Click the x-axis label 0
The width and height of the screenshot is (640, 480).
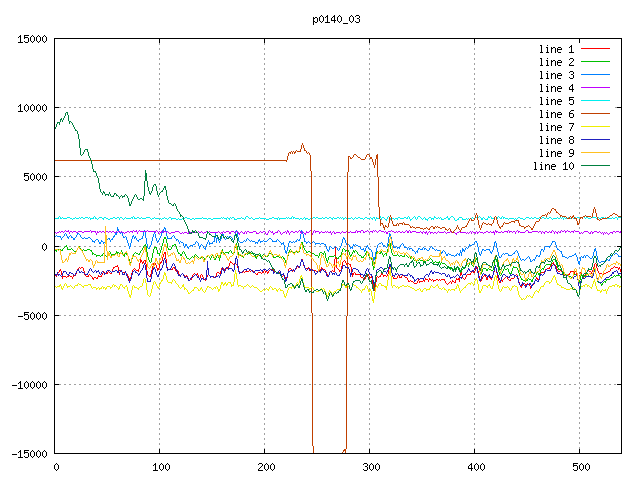coord(56,467)
